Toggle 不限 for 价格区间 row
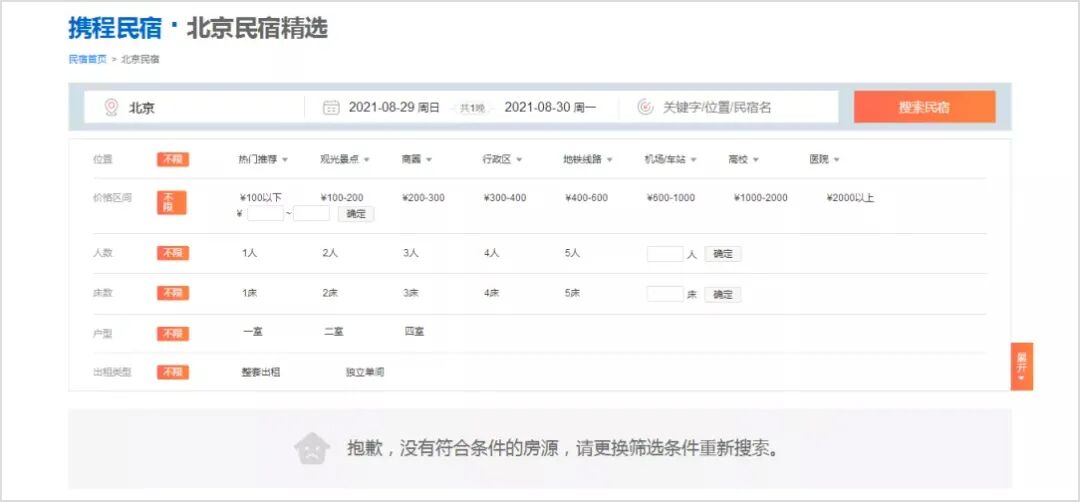 172,202
